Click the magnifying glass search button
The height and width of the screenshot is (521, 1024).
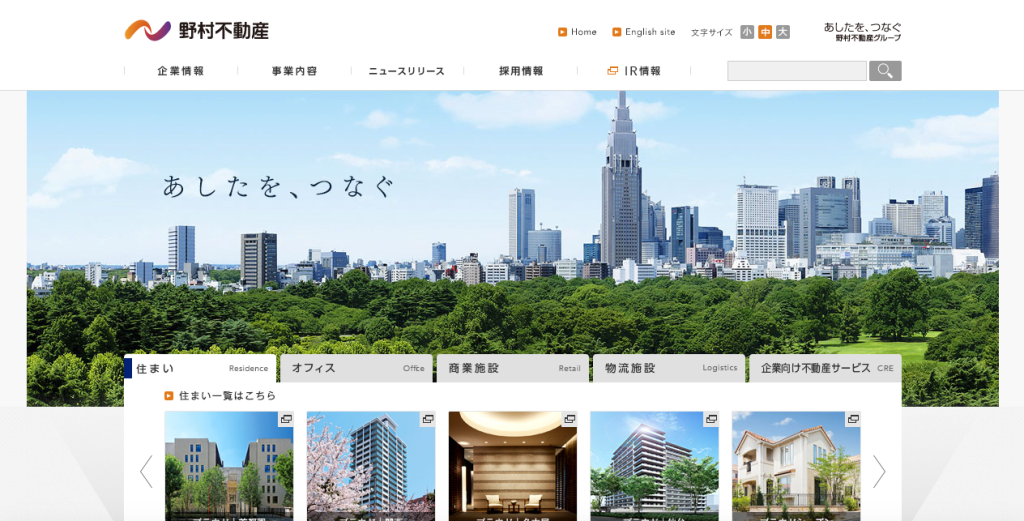coord(885,71)
